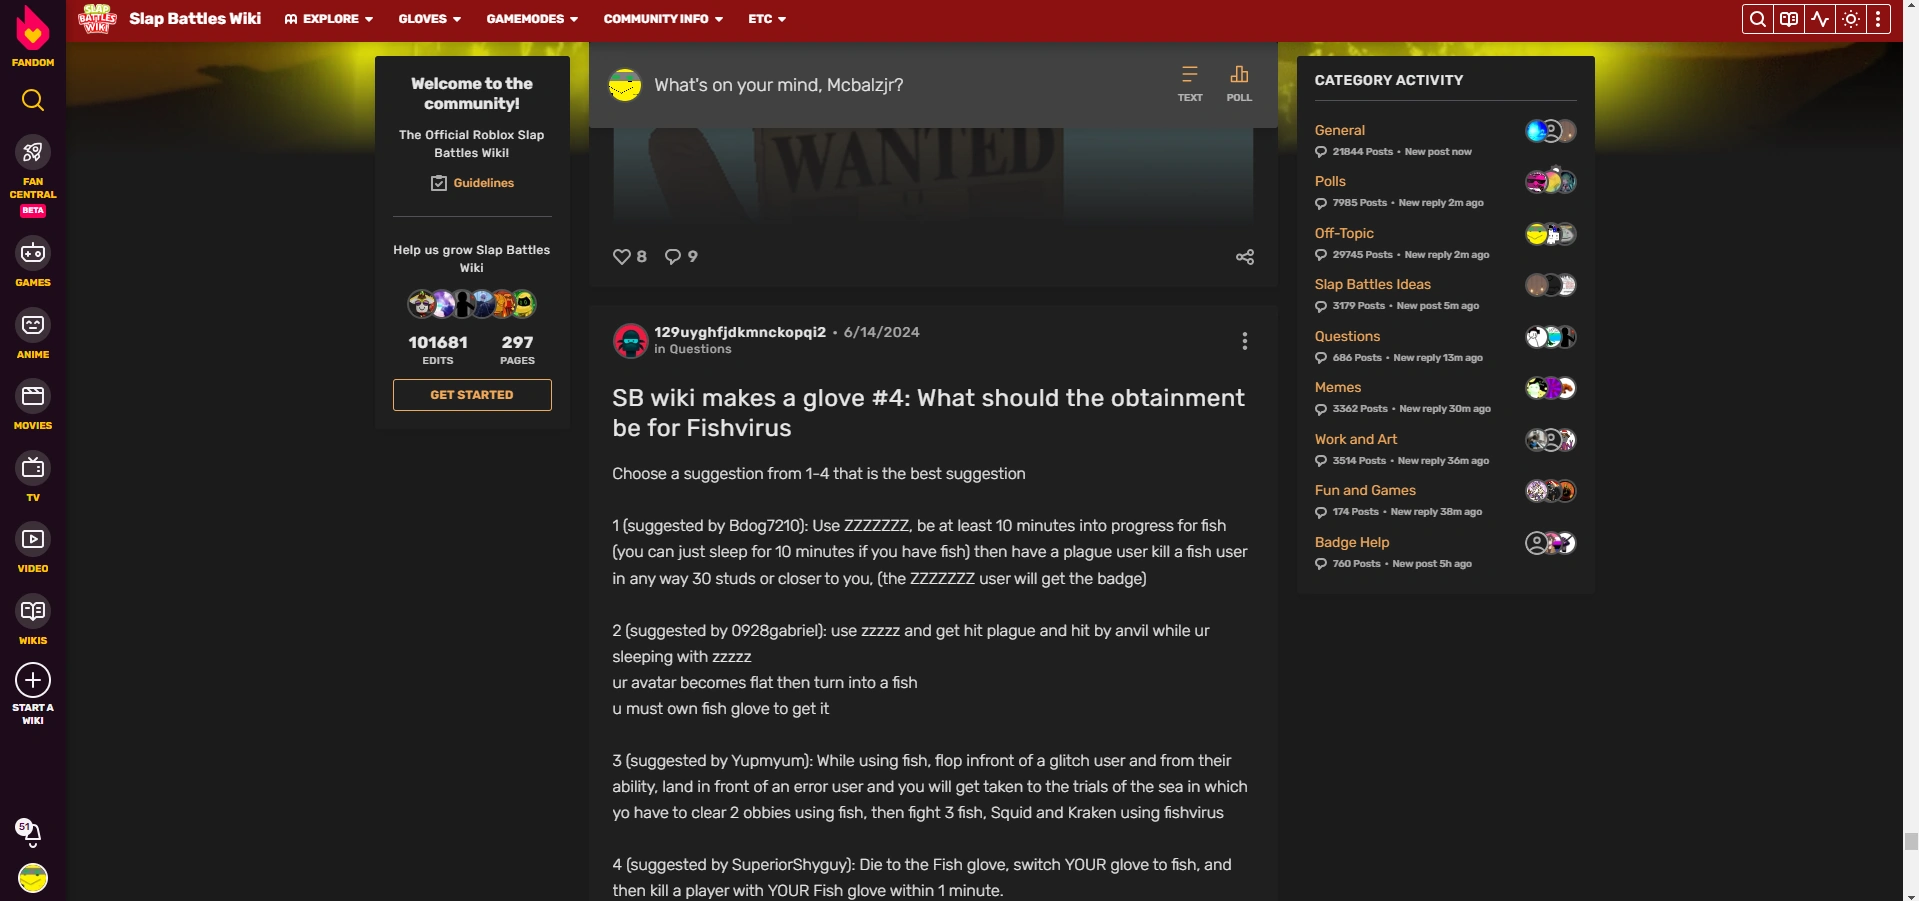Open the three-dot menu on Fishvirus post

(1245, 341)
